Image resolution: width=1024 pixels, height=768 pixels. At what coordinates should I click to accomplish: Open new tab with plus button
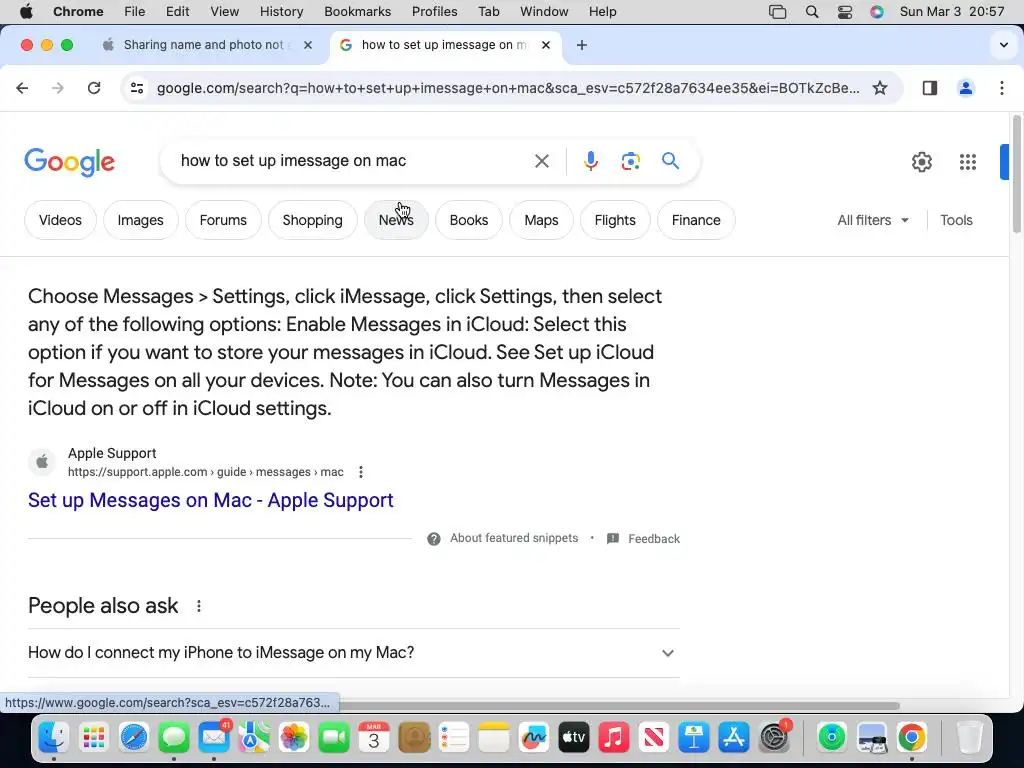582,45
